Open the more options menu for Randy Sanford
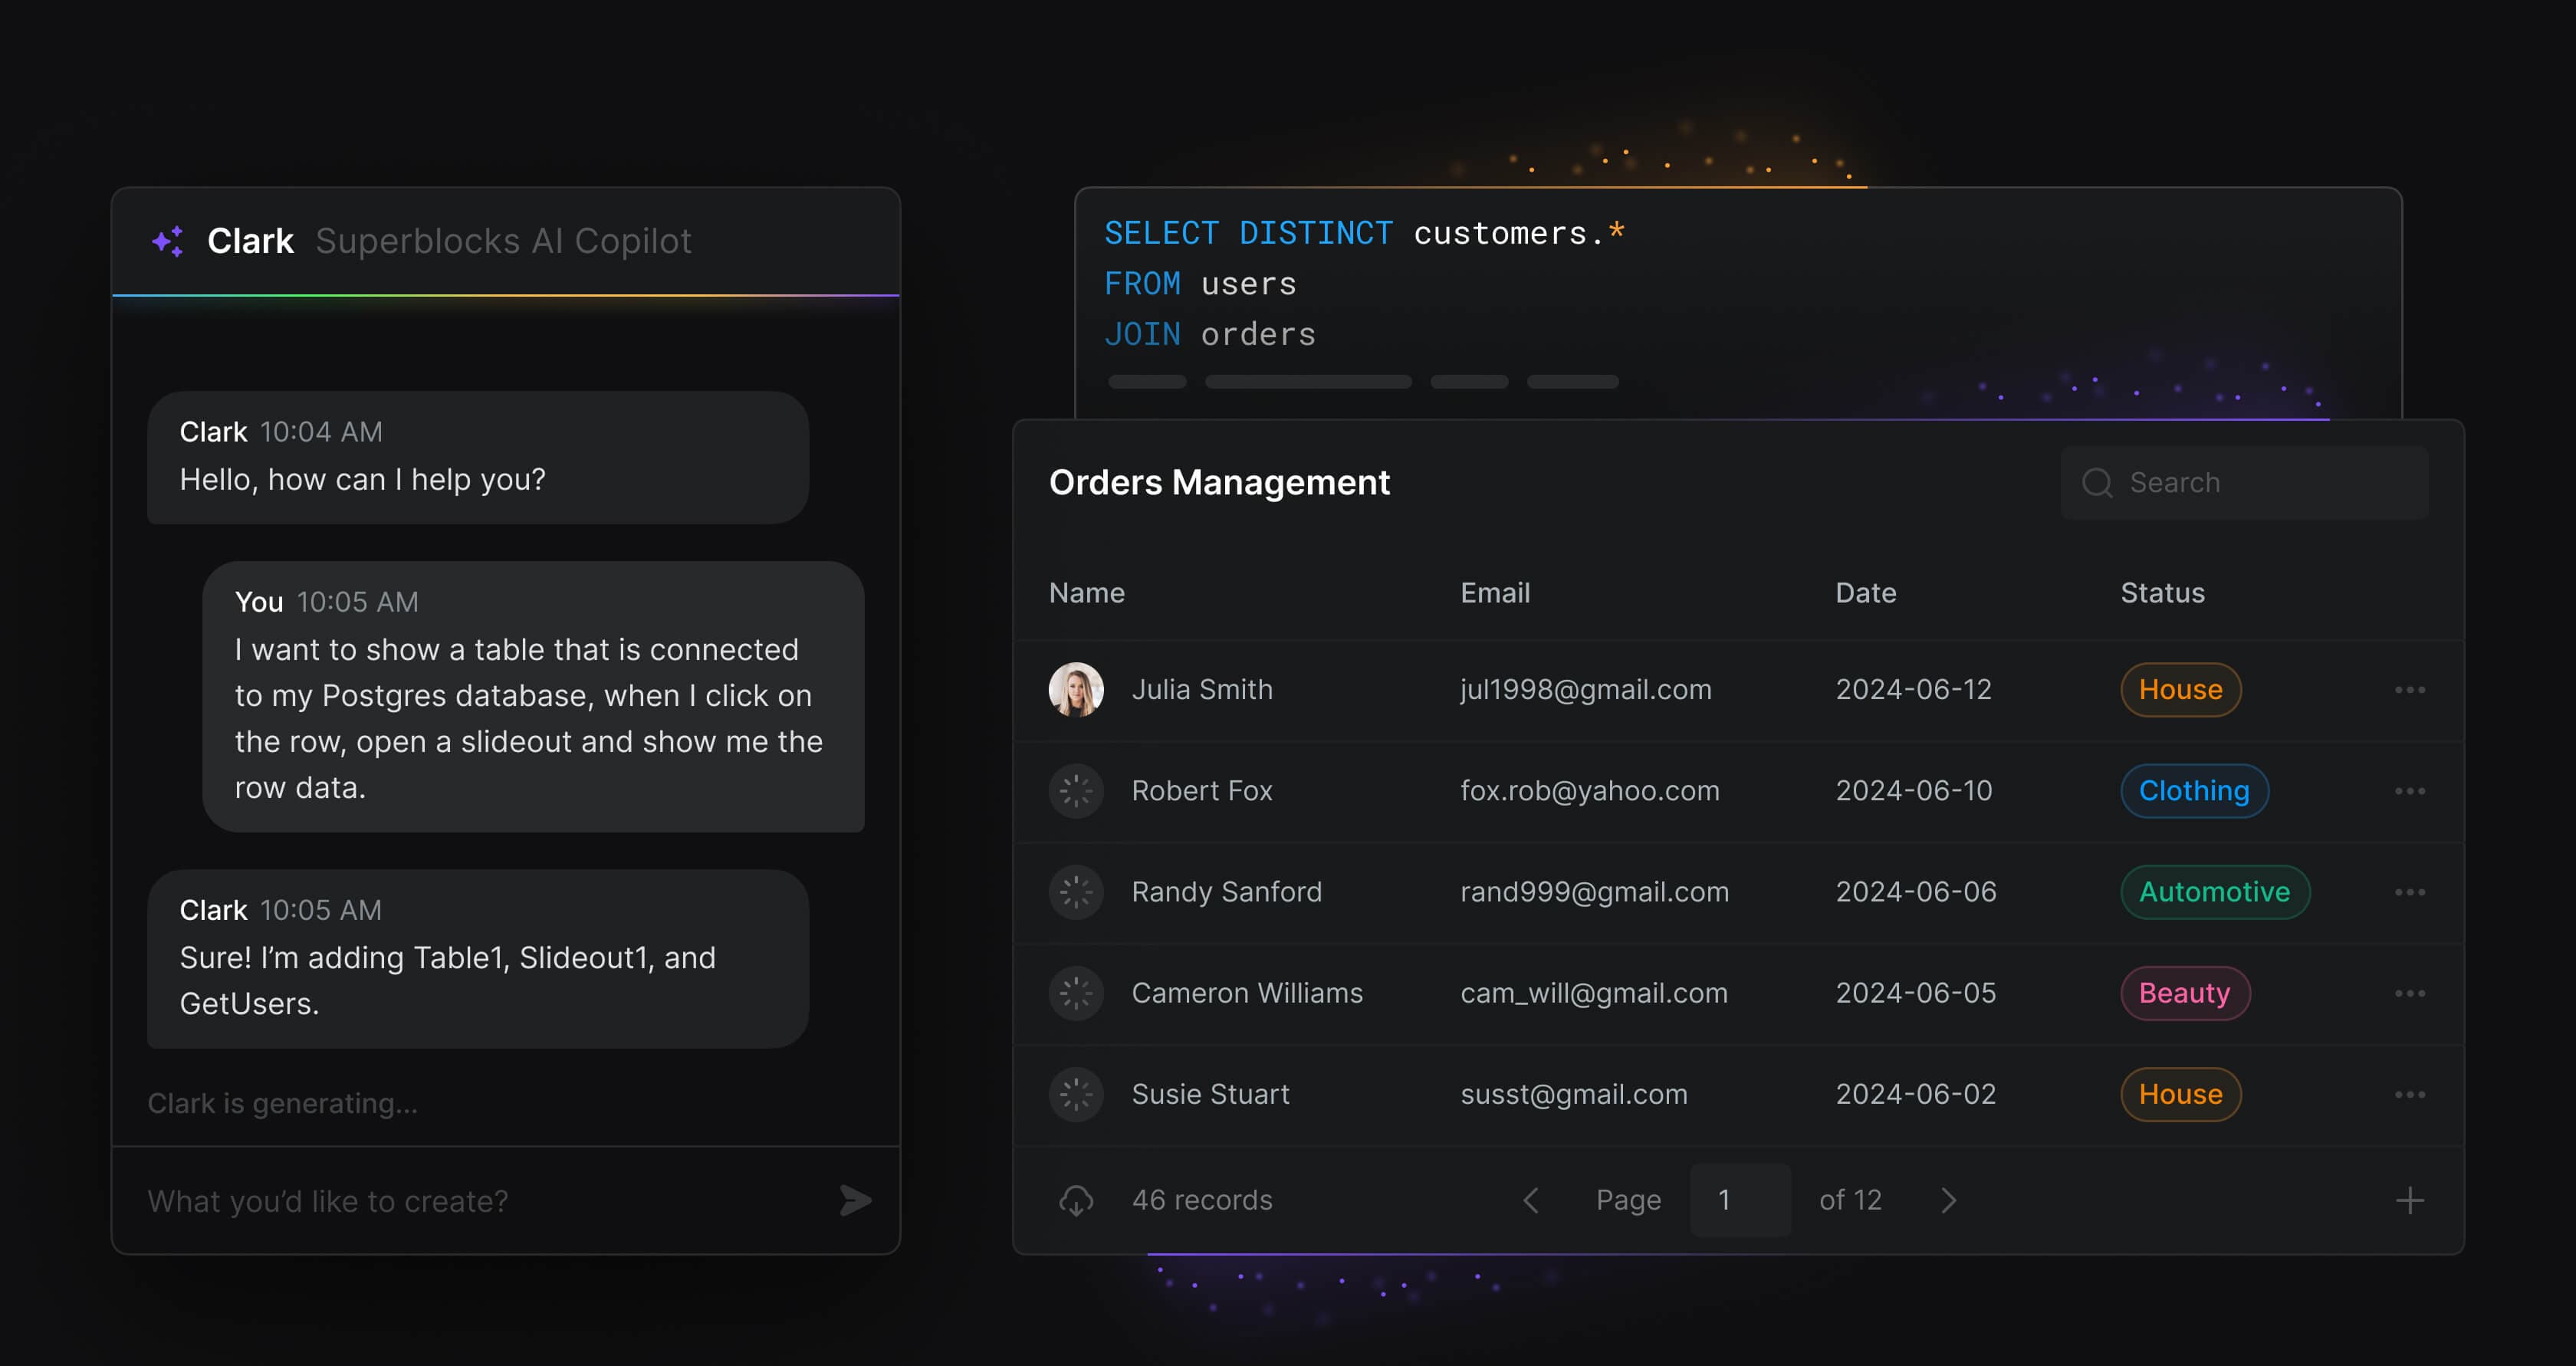This screenshot has height=1366, width=2576. [x=2410, y=892]
